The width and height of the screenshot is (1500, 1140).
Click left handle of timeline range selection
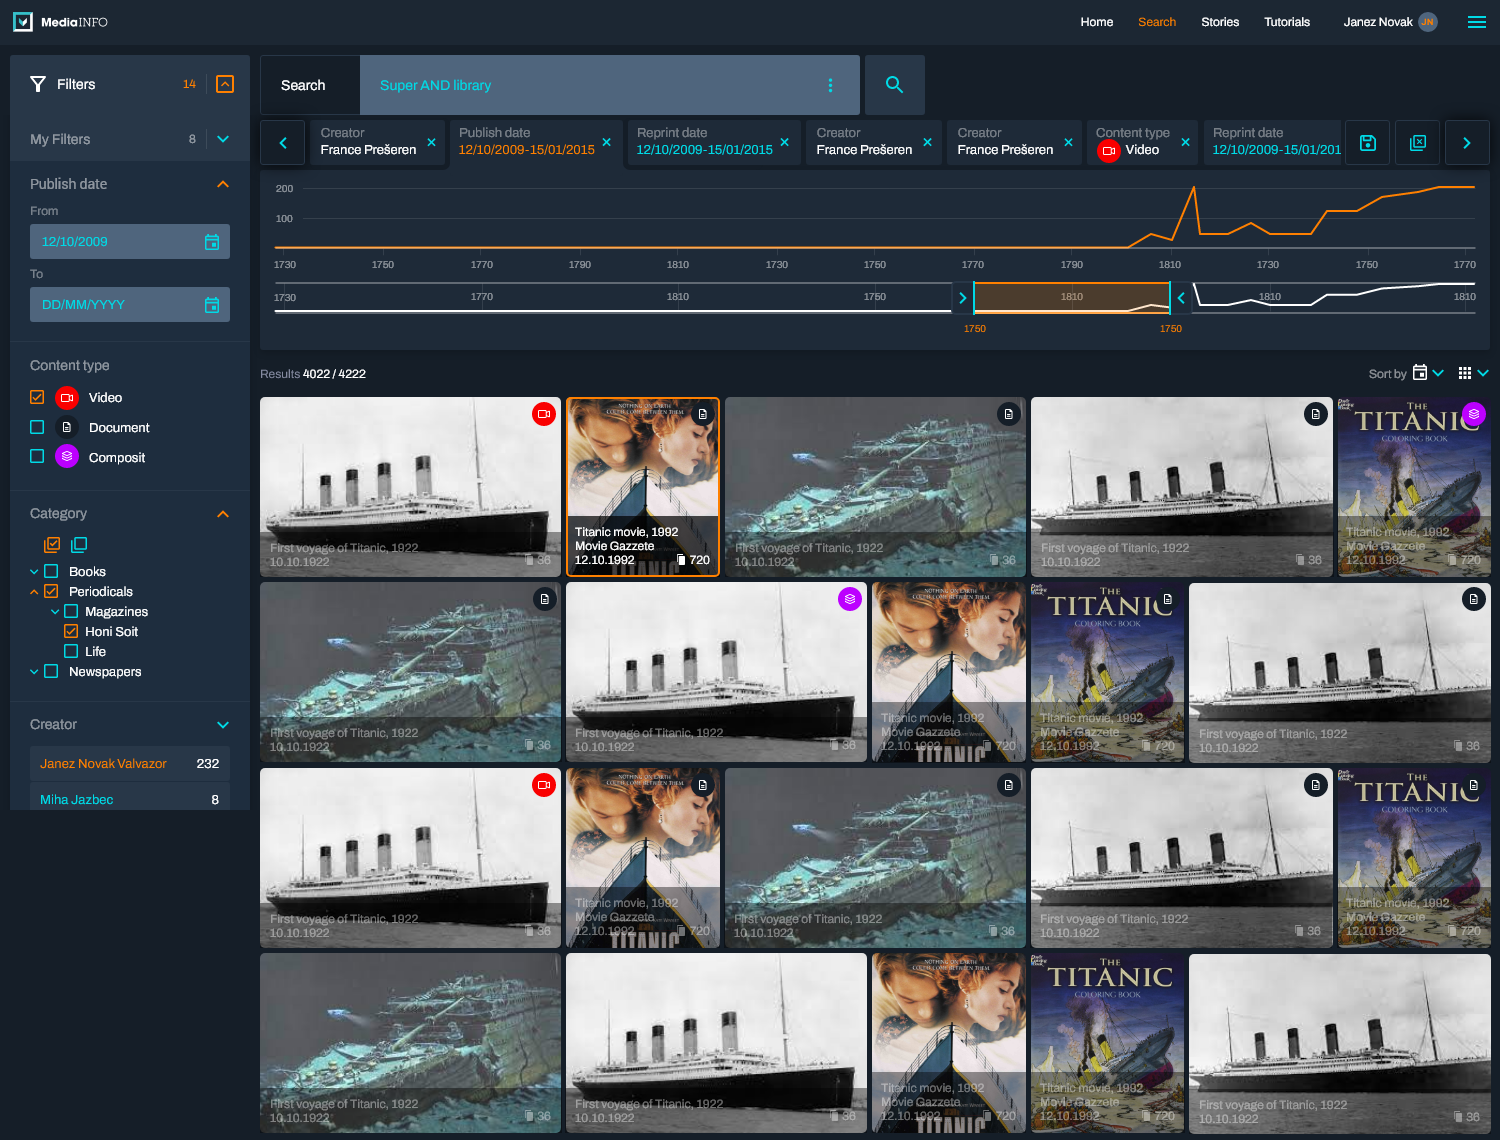pyautogui.click(x=963, y=298)
